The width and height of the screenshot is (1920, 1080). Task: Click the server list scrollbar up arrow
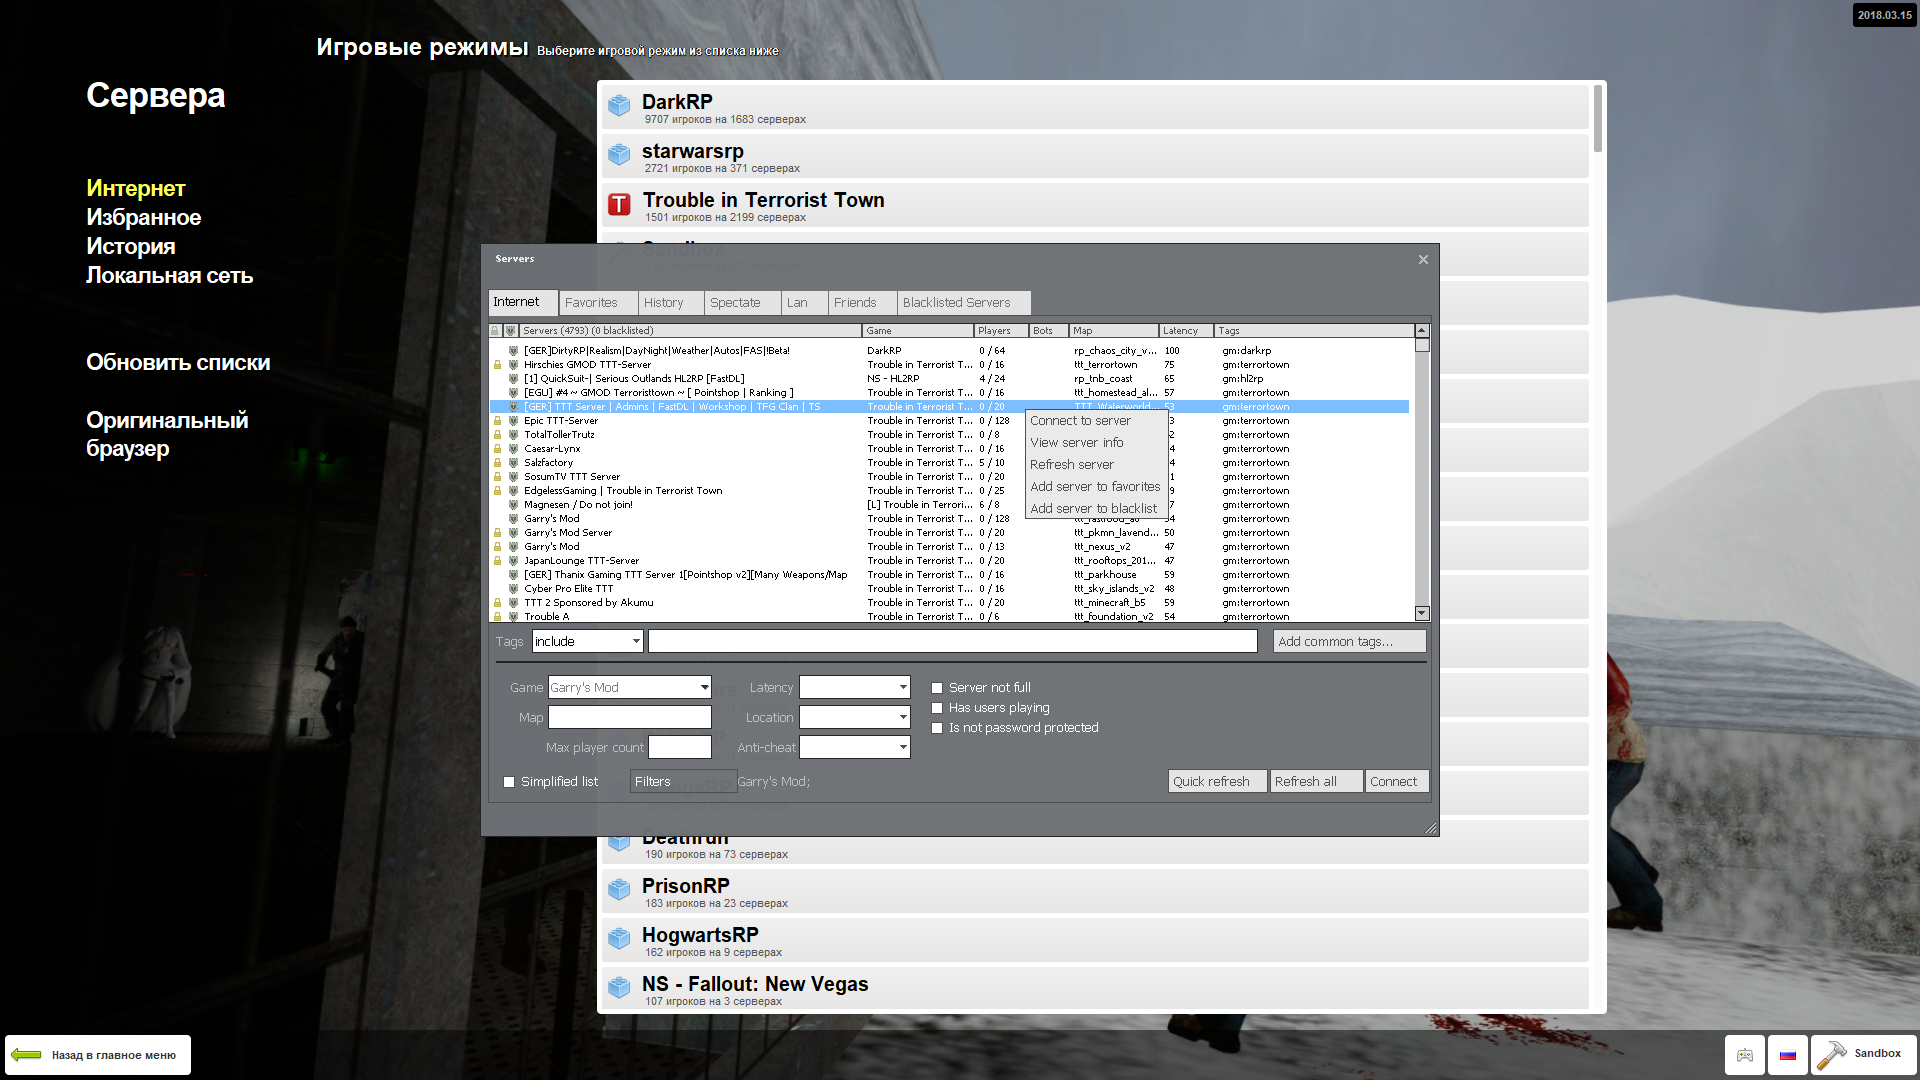tap(1422, 331)
